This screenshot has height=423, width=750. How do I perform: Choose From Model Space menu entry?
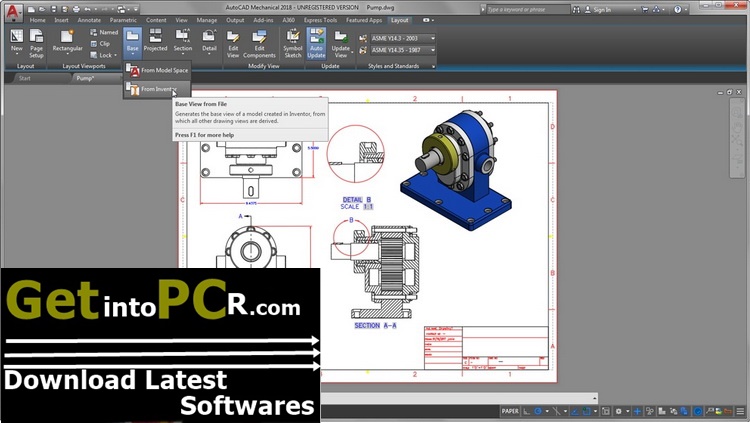157,70
